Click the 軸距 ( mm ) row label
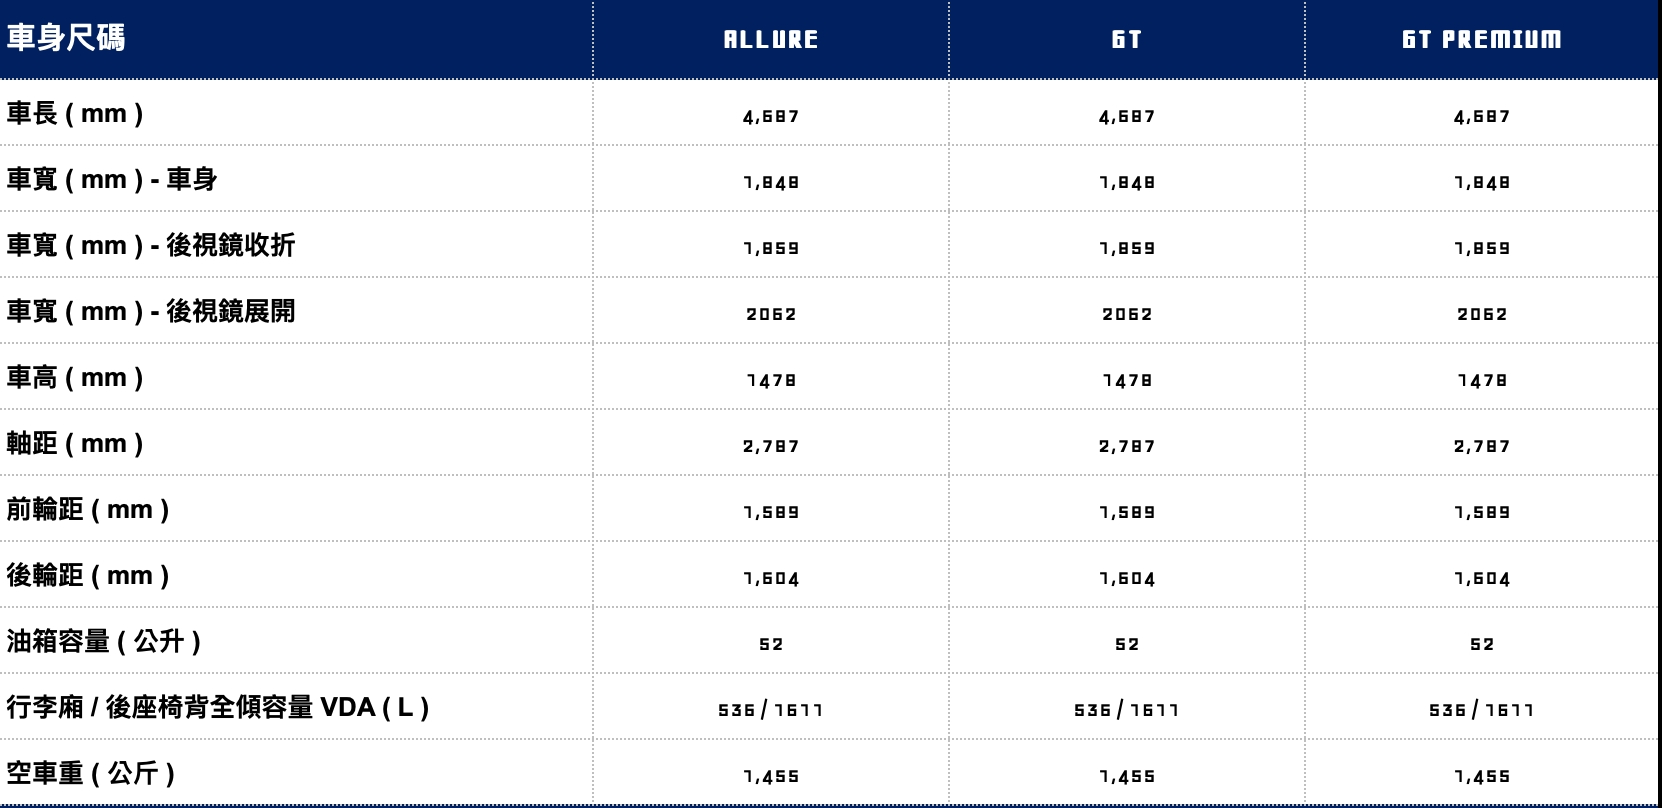Image resolution: width=1662 pixels, height=808 pixels. coord(75,443)
